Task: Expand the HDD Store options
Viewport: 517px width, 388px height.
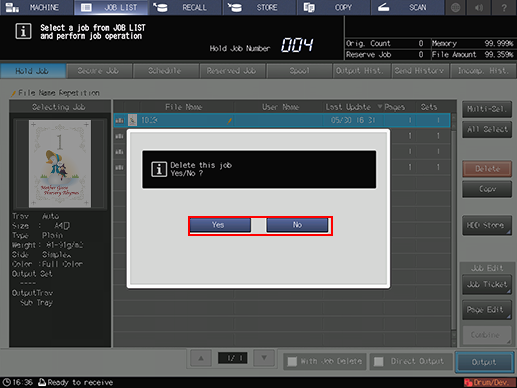Action: tap(487, 225)
